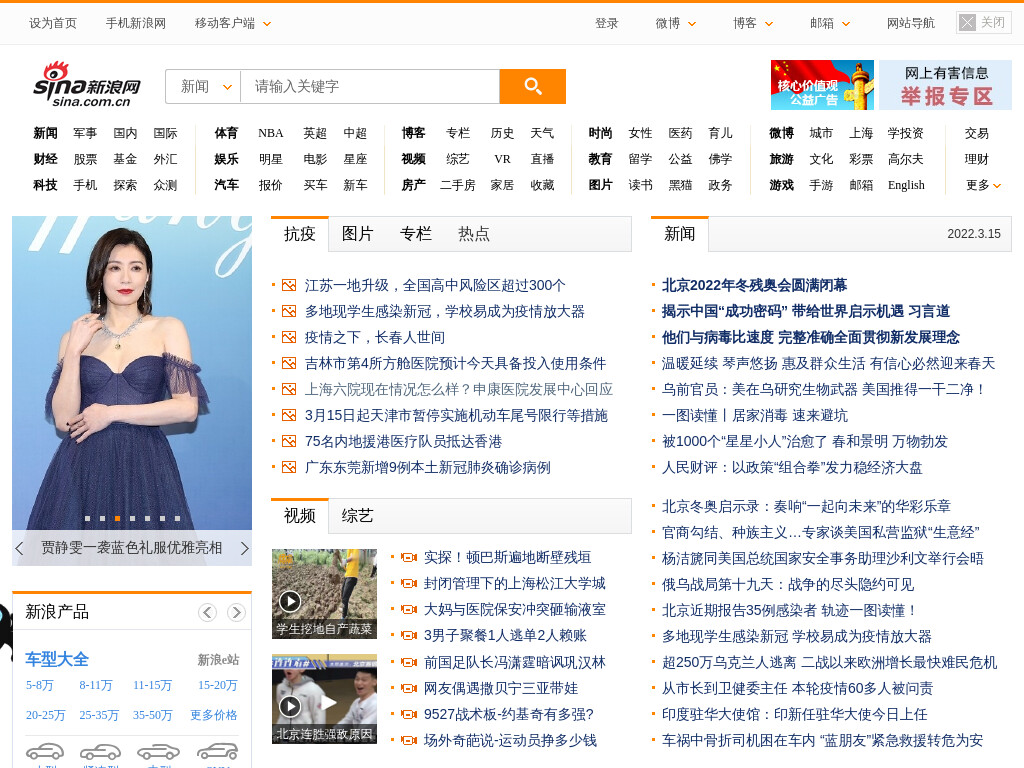Viewport: 1024px width, 768px height.
Task: Open headline 北京2022年冬残奥会圆满闭幕
Action: (x=754, y=285)
